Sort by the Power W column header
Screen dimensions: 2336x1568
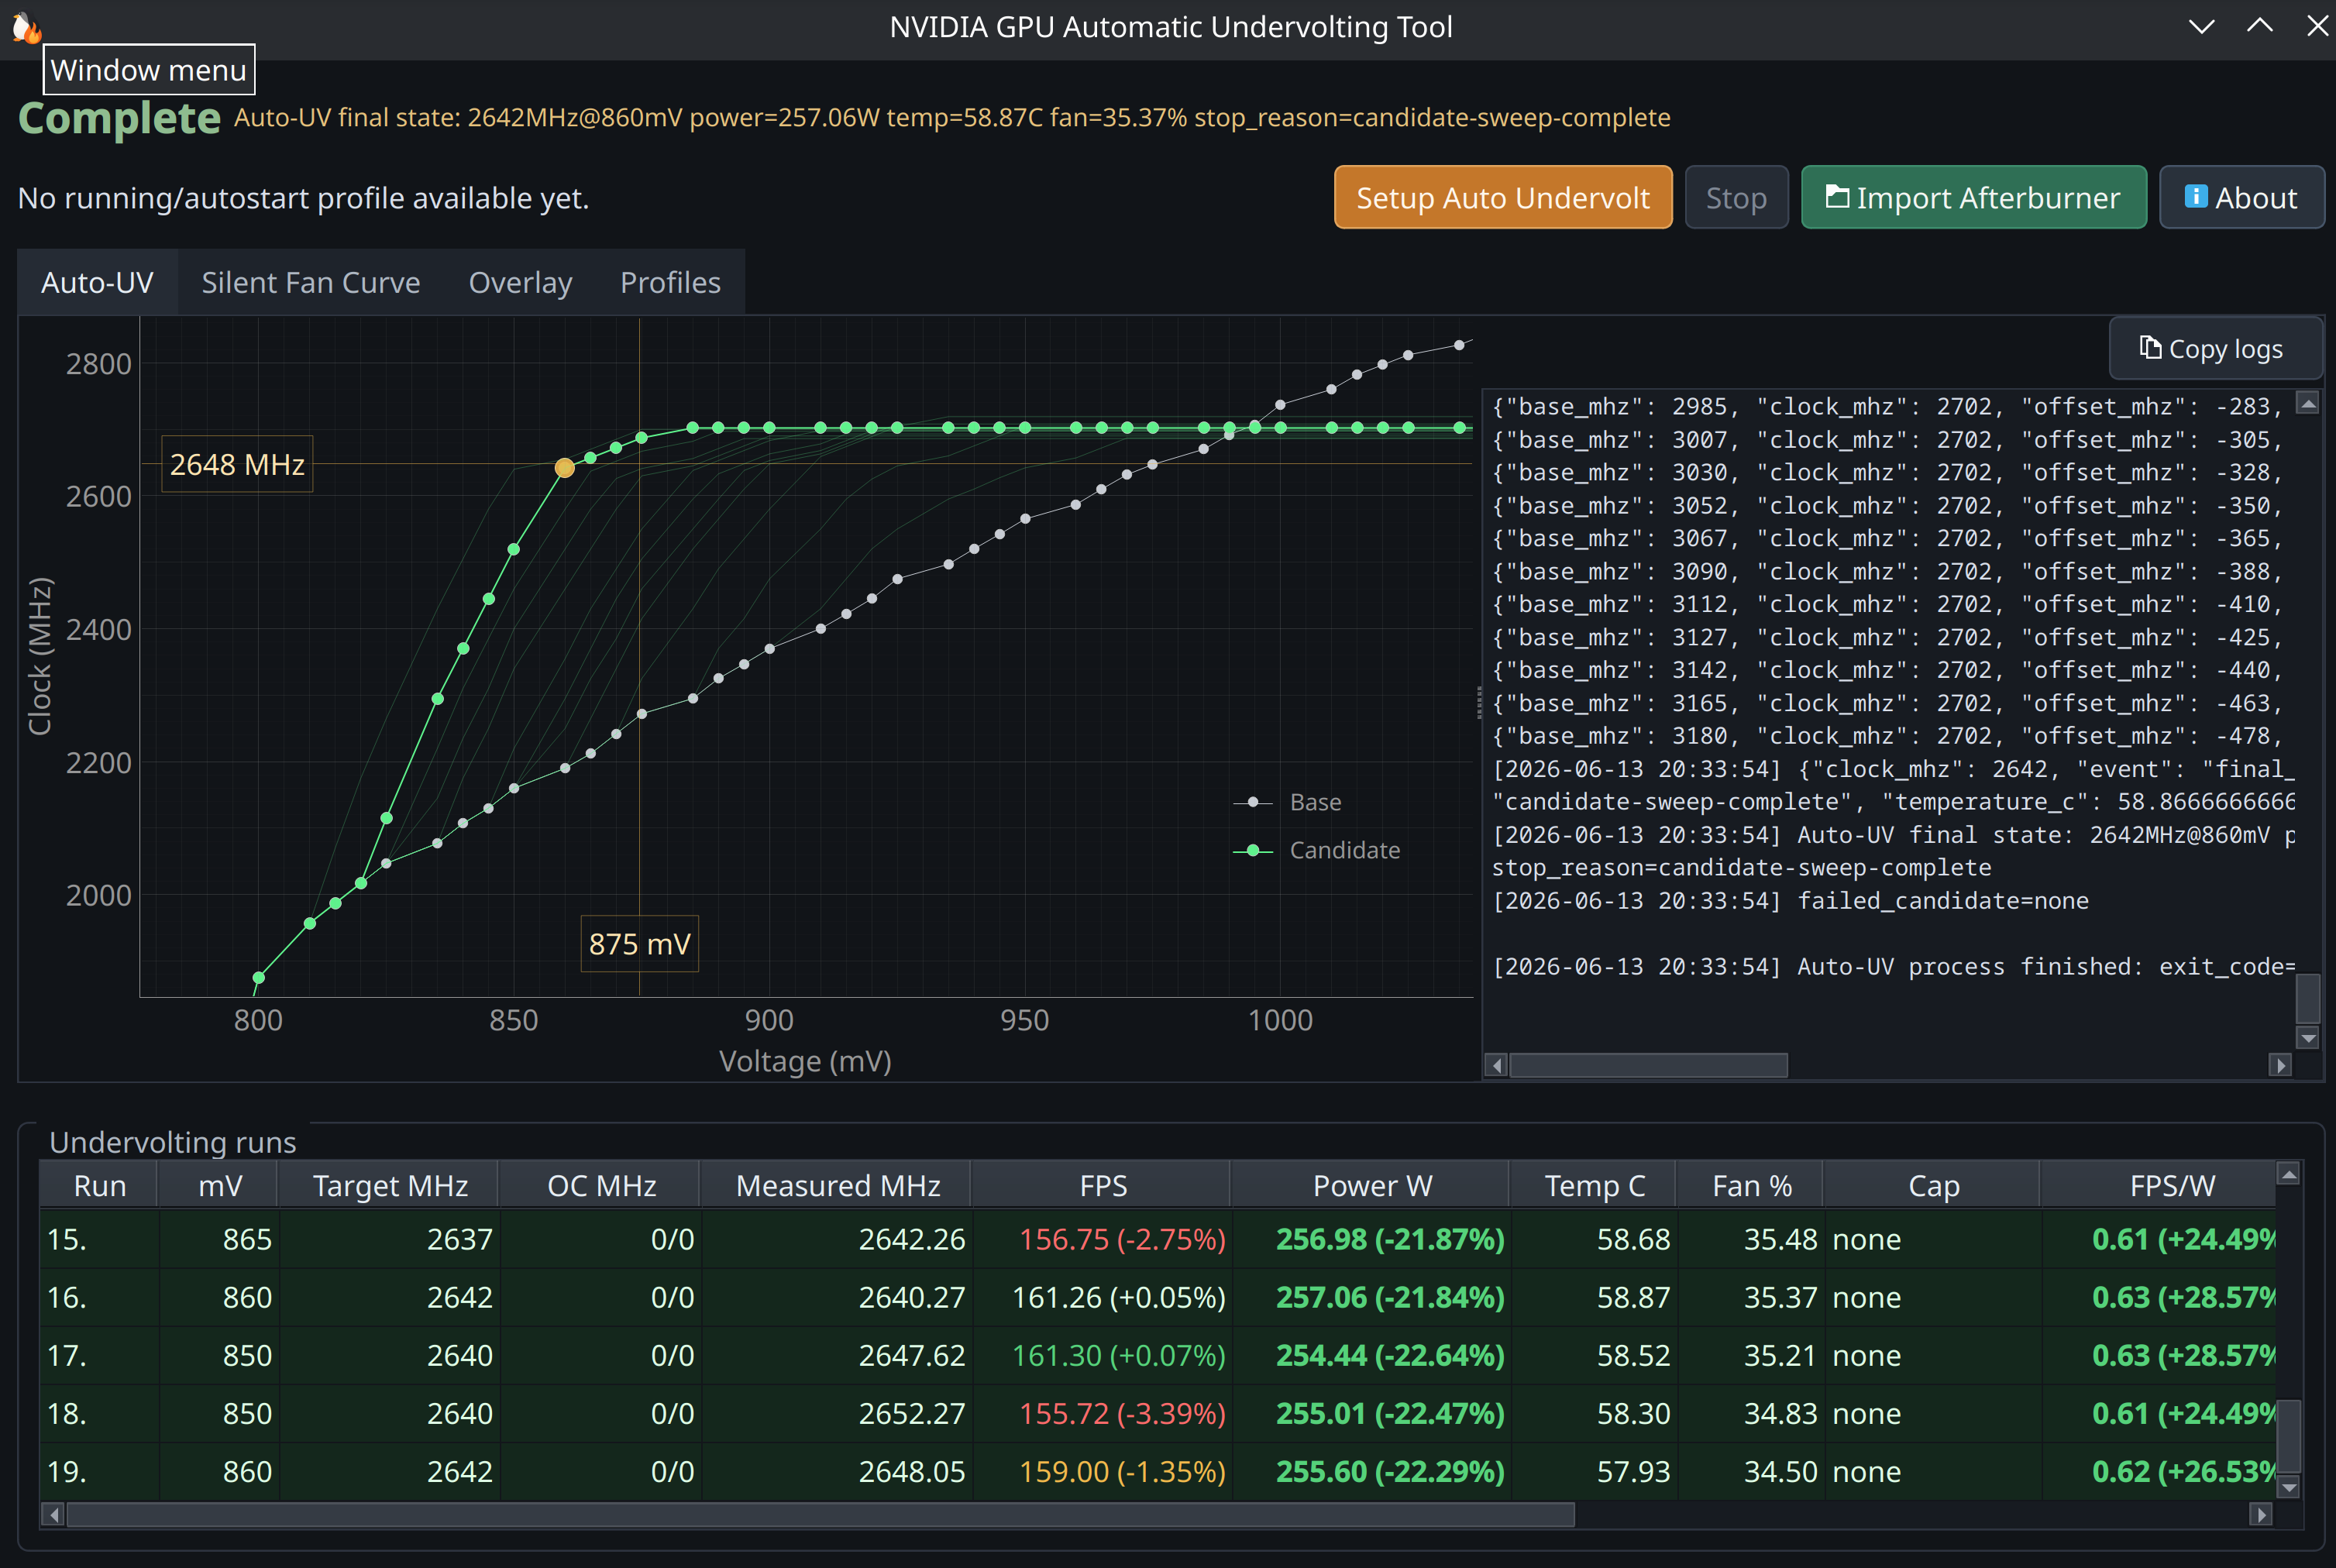1372,1186
